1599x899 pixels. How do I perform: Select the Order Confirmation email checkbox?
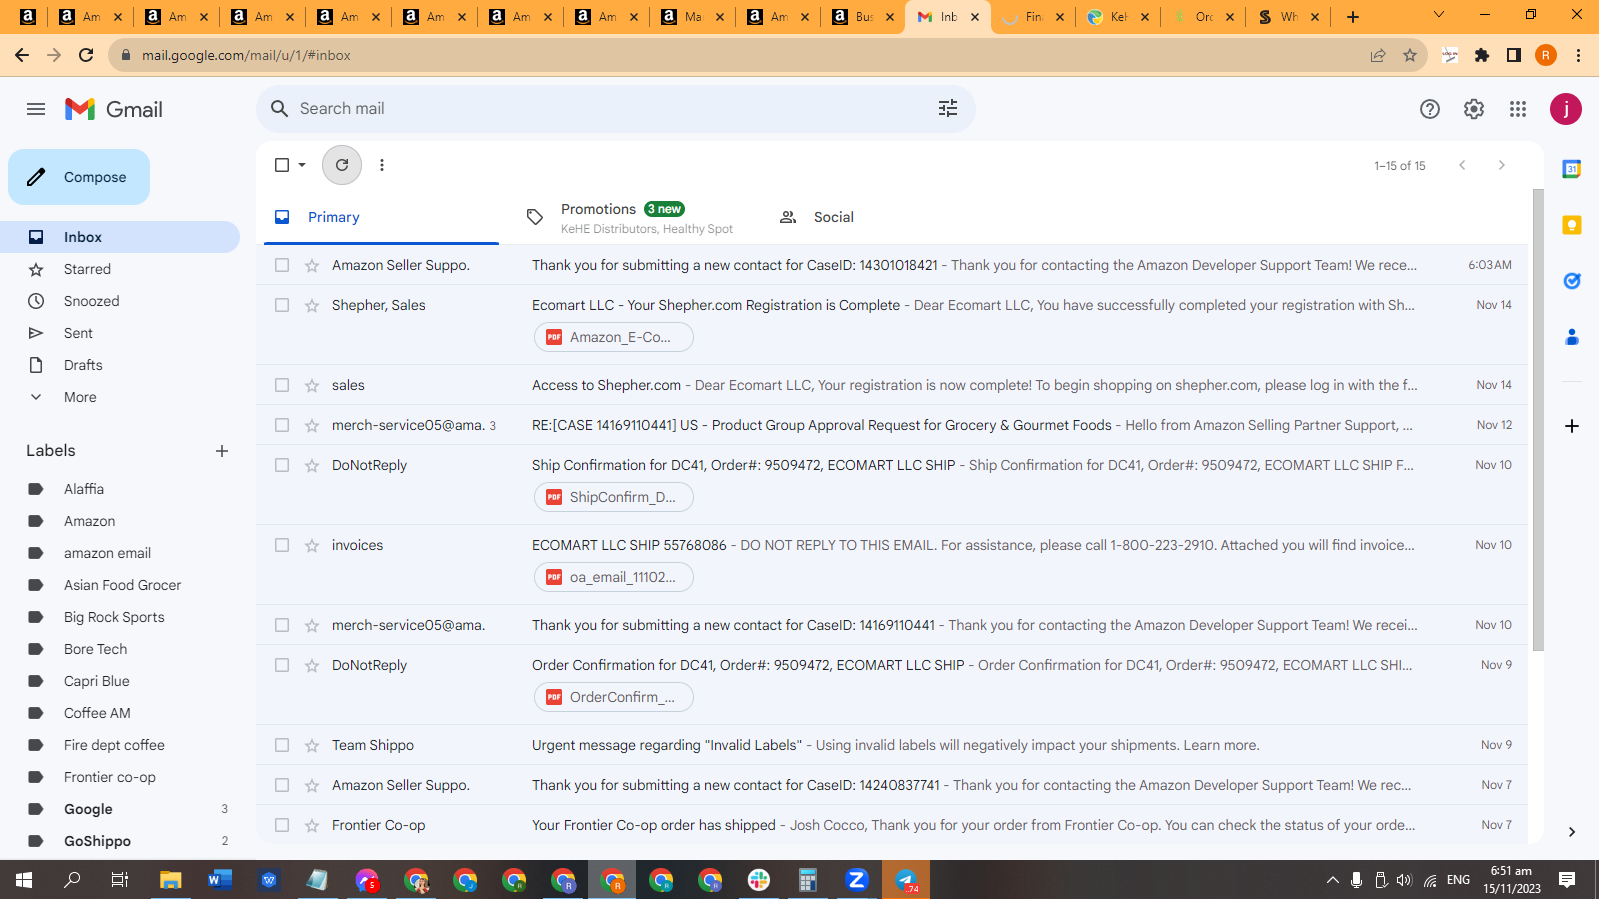pos(282,665)
